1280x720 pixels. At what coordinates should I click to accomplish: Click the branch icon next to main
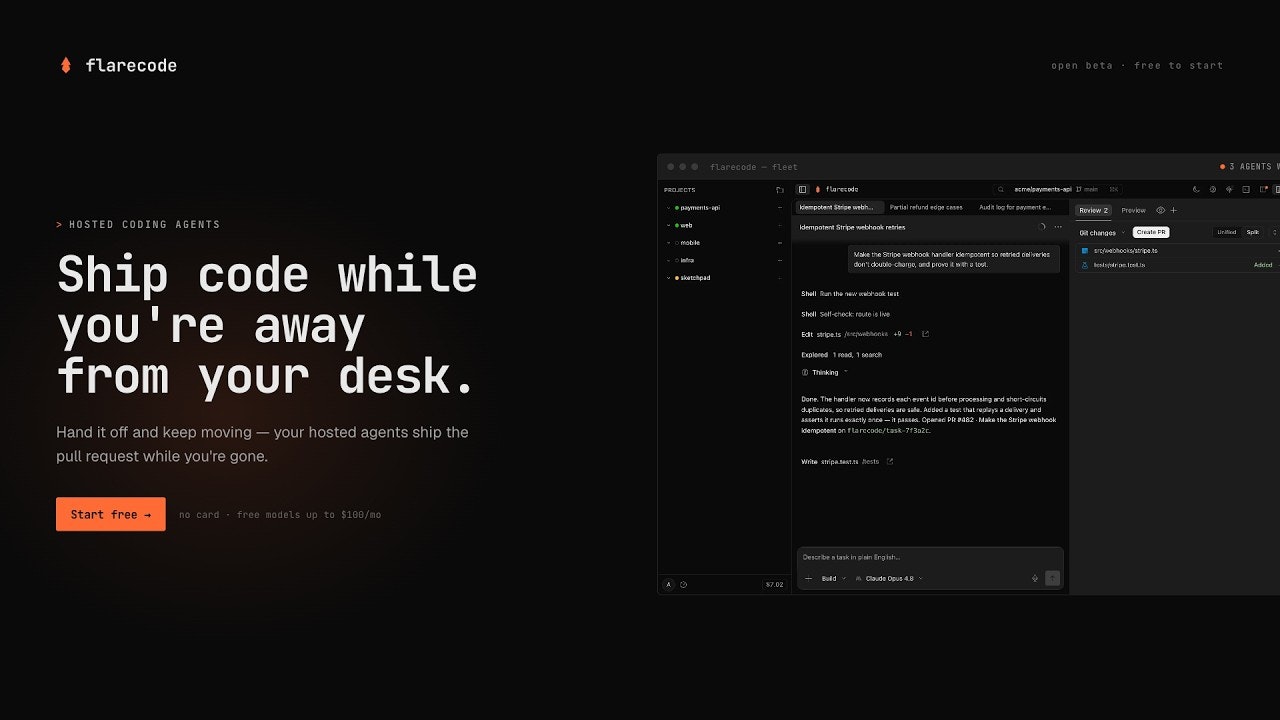[1078, 189]
